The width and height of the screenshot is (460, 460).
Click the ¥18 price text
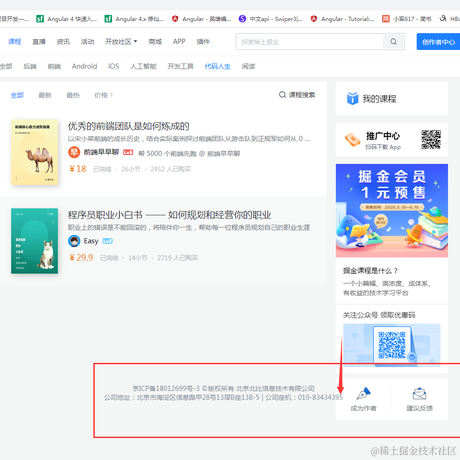pyautogui.click(x=78, y=169)
